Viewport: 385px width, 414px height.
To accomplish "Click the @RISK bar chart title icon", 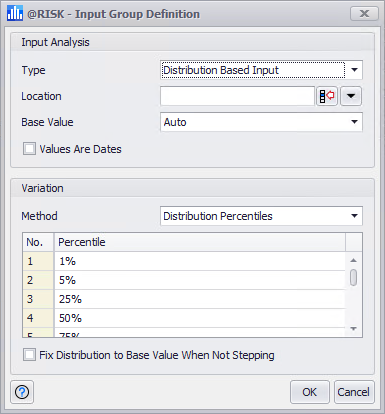I will (x=15, y=14).
